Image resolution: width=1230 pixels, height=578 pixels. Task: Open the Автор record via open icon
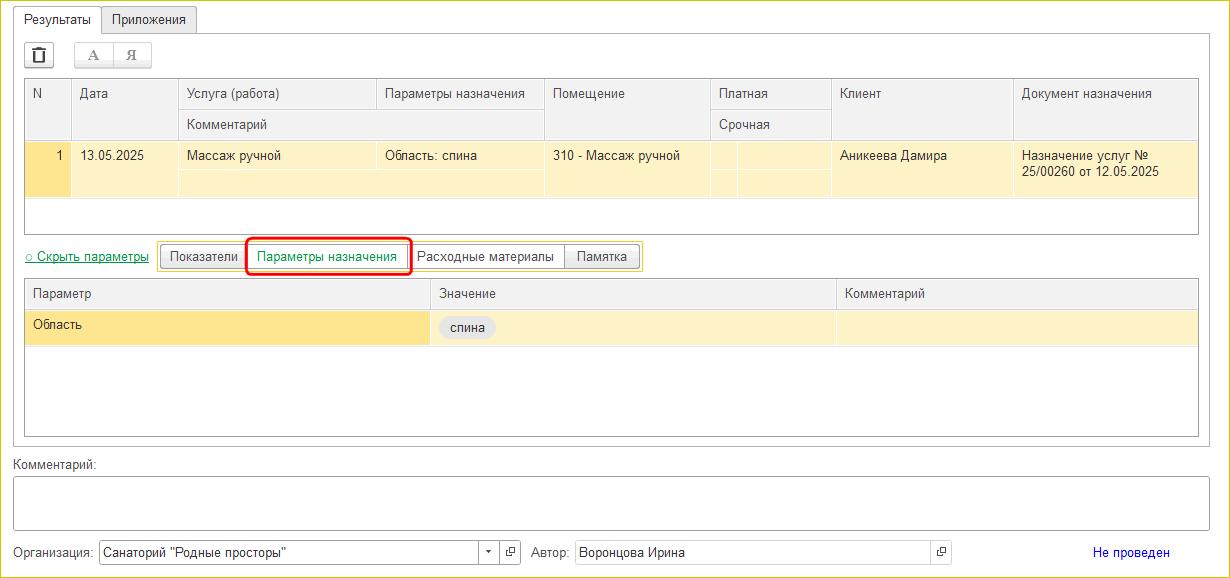pyautogui.click(x=941, y=552)
